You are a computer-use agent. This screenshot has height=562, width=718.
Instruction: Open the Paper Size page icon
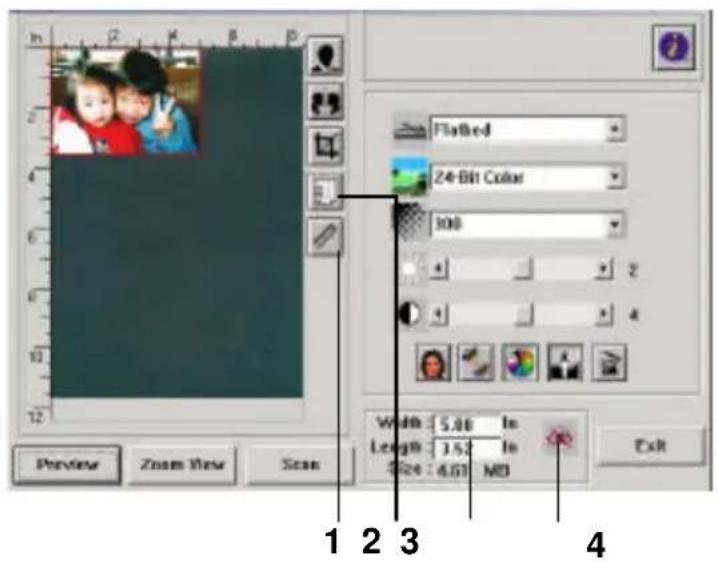pyautogui.click(x=326, y=192)
